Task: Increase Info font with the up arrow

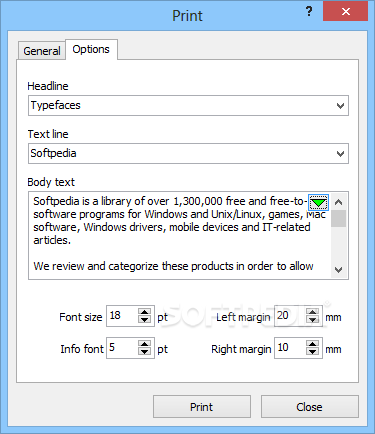Action: point(145,344)
